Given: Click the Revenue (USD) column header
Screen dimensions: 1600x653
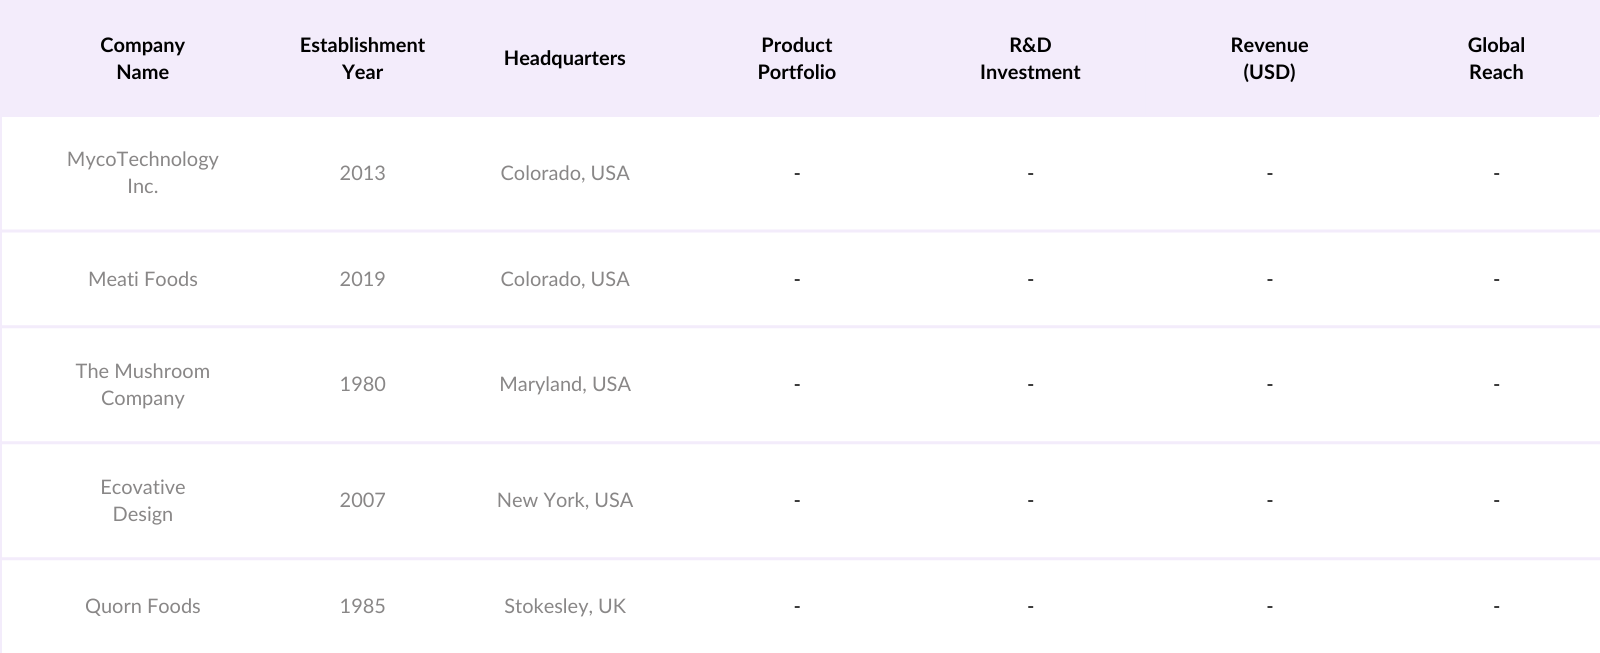Looking at the screenshot, I should coord(1269,58).
